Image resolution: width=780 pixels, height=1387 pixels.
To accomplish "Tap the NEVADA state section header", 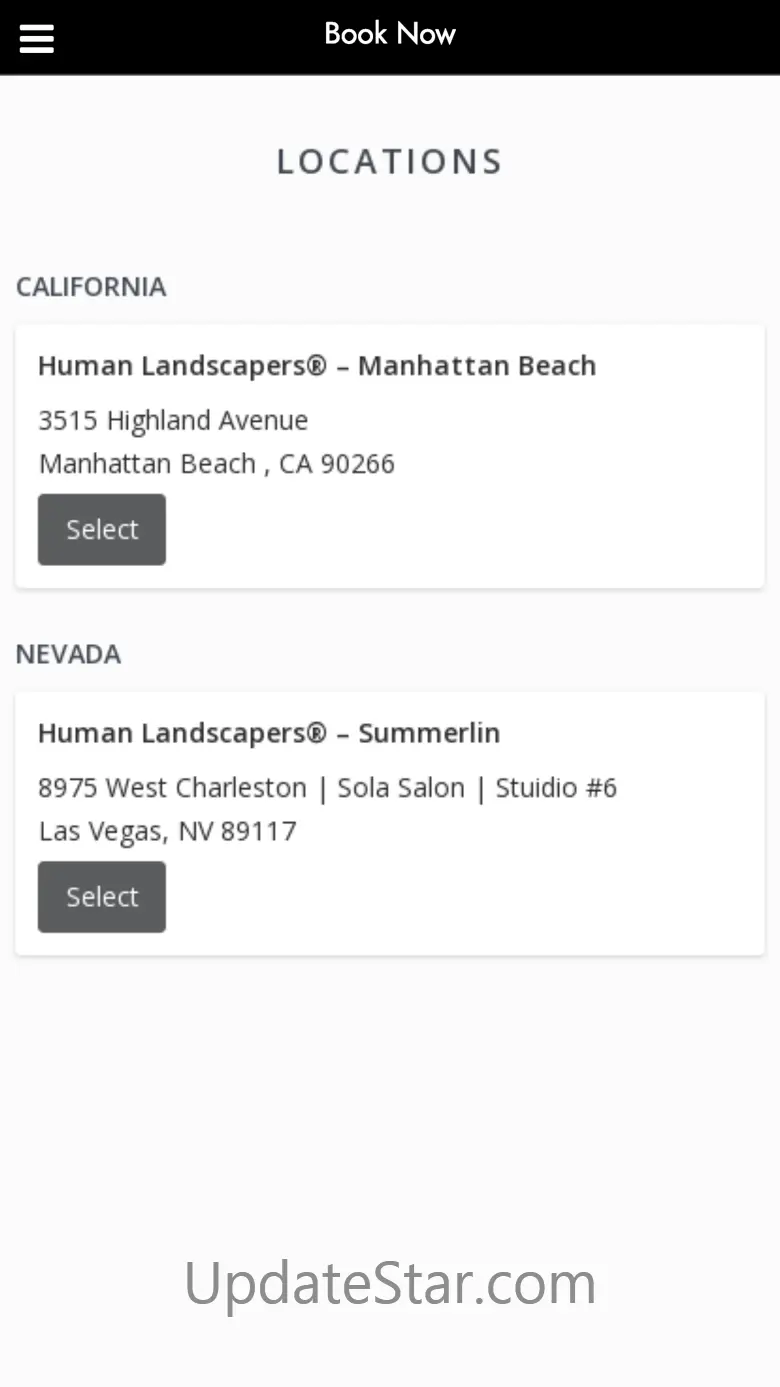I will pos(68,654).
